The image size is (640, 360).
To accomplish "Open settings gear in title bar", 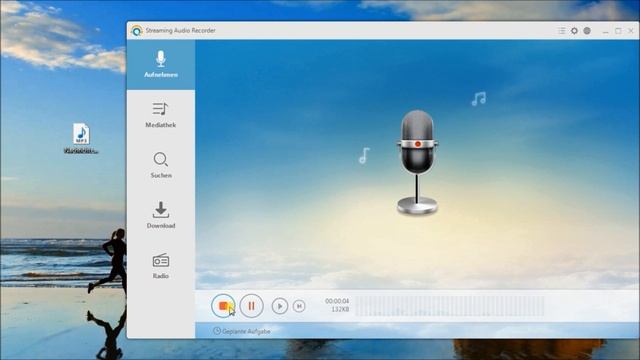I will [574, 31].
